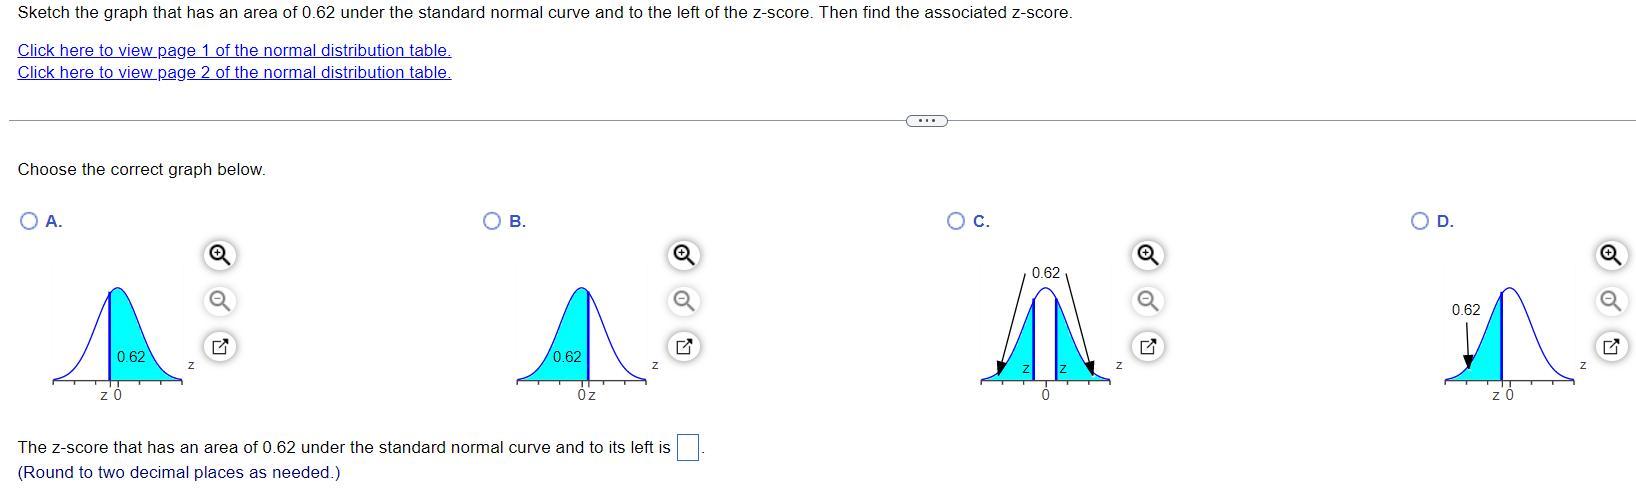Select answer option B radio button
The width and height of the screenshot is (1636, 496).
point(492,221)
